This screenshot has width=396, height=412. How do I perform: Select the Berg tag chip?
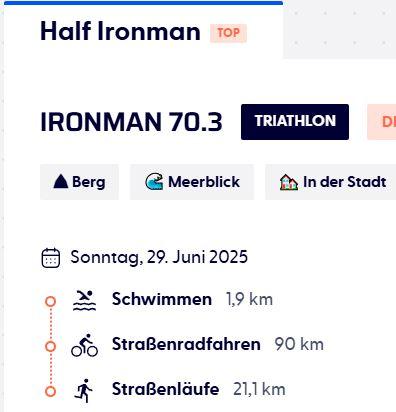click(x=79, y=182)
